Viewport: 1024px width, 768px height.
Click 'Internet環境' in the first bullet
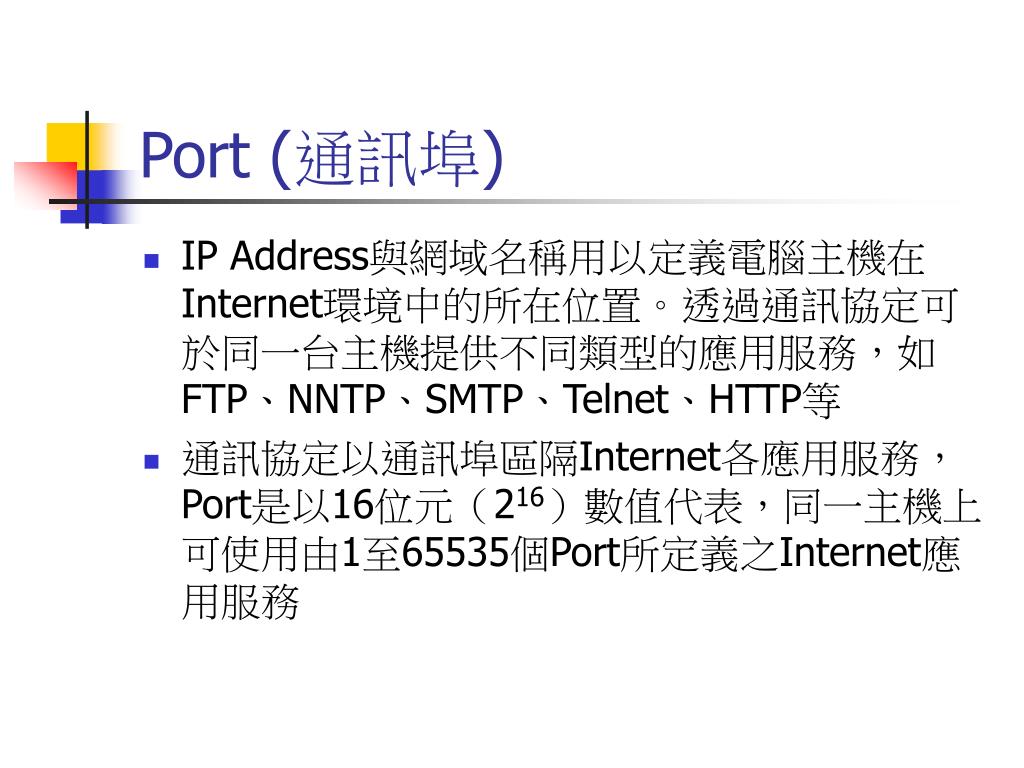tap(291, 304)
